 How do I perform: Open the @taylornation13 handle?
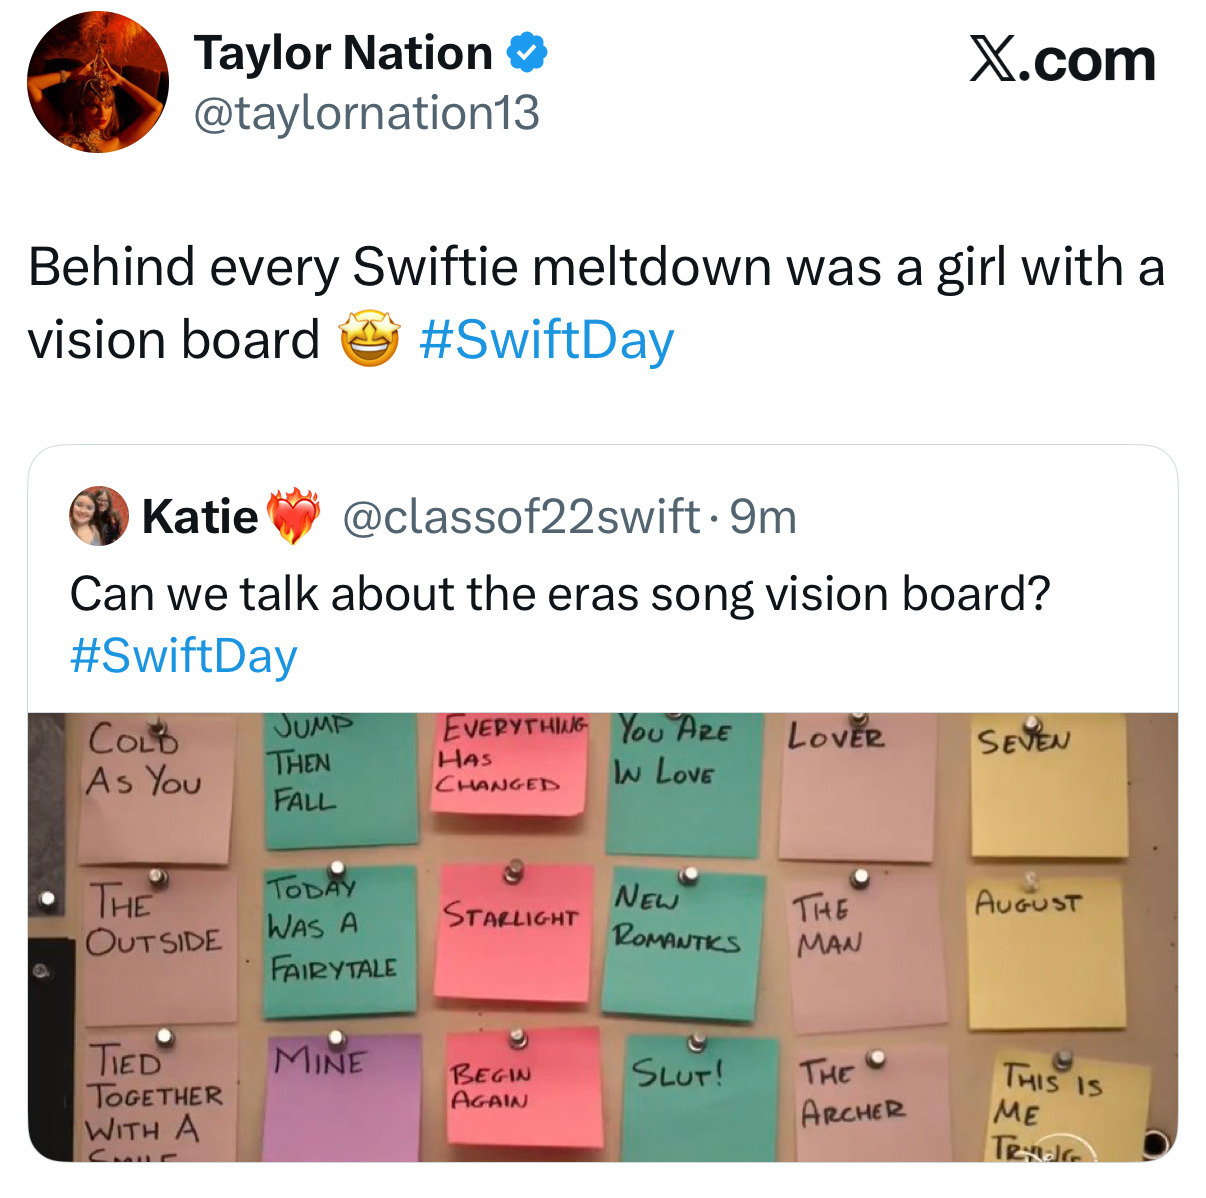[366, 113]
